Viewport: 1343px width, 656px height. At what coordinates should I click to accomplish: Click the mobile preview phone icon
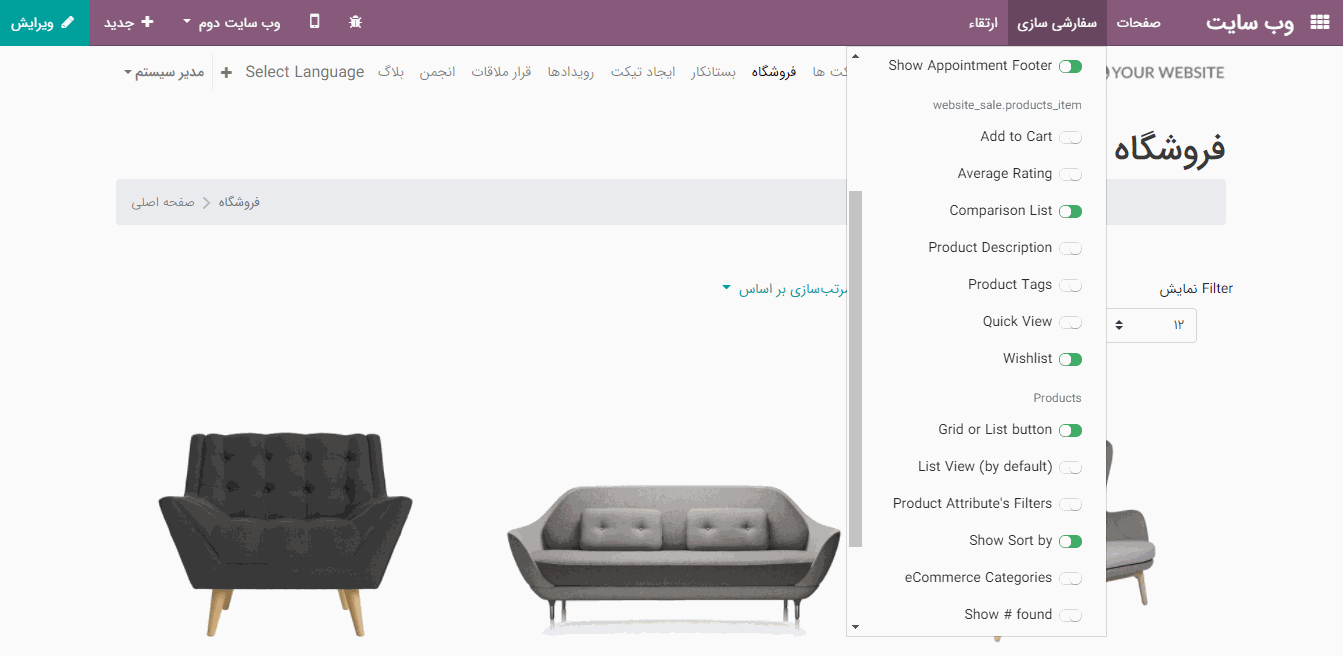click(x=315, y=22)
